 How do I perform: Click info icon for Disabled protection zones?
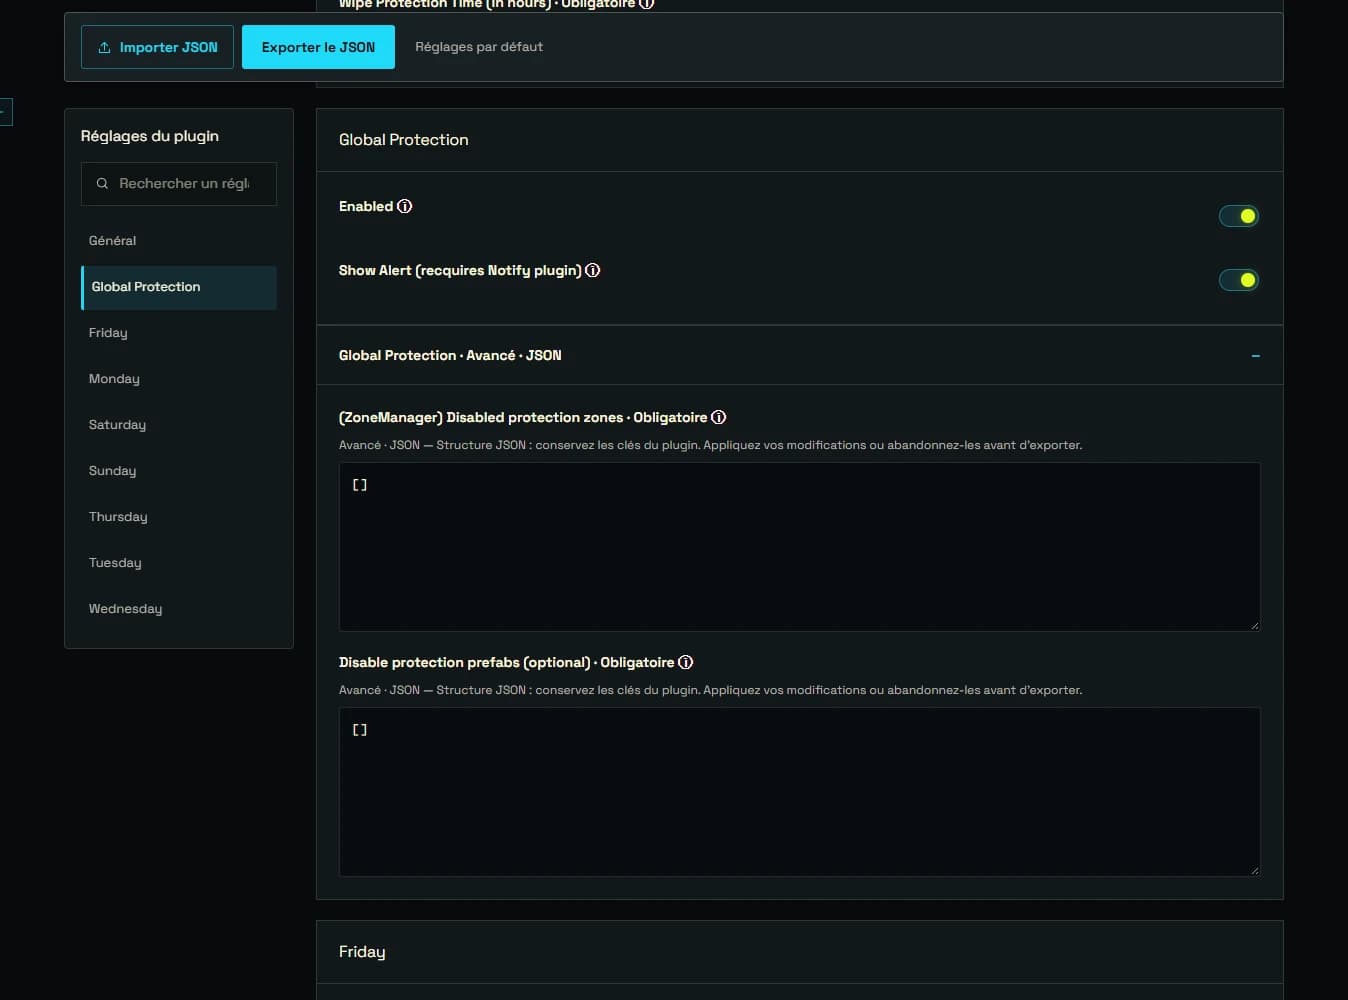point(718,418)
